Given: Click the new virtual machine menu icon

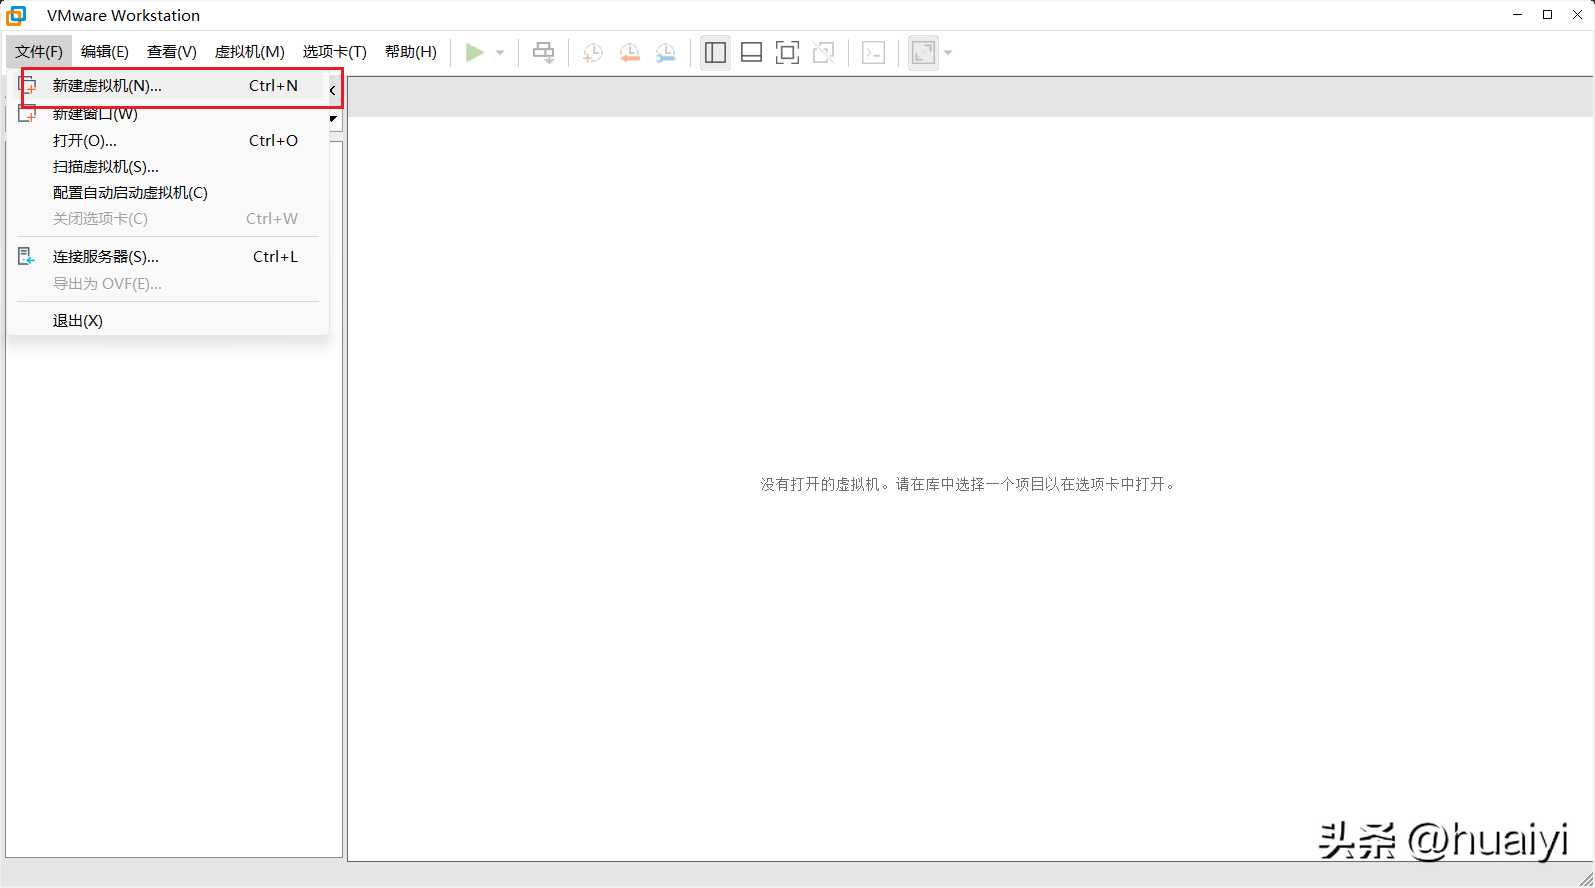Looking at the screenshot, I should click(x=27, y=85).
